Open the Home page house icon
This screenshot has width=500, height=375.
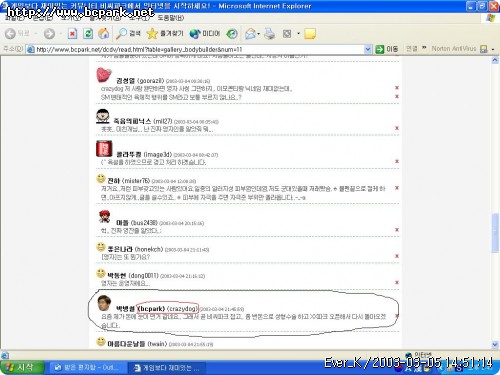pos(104,33)
